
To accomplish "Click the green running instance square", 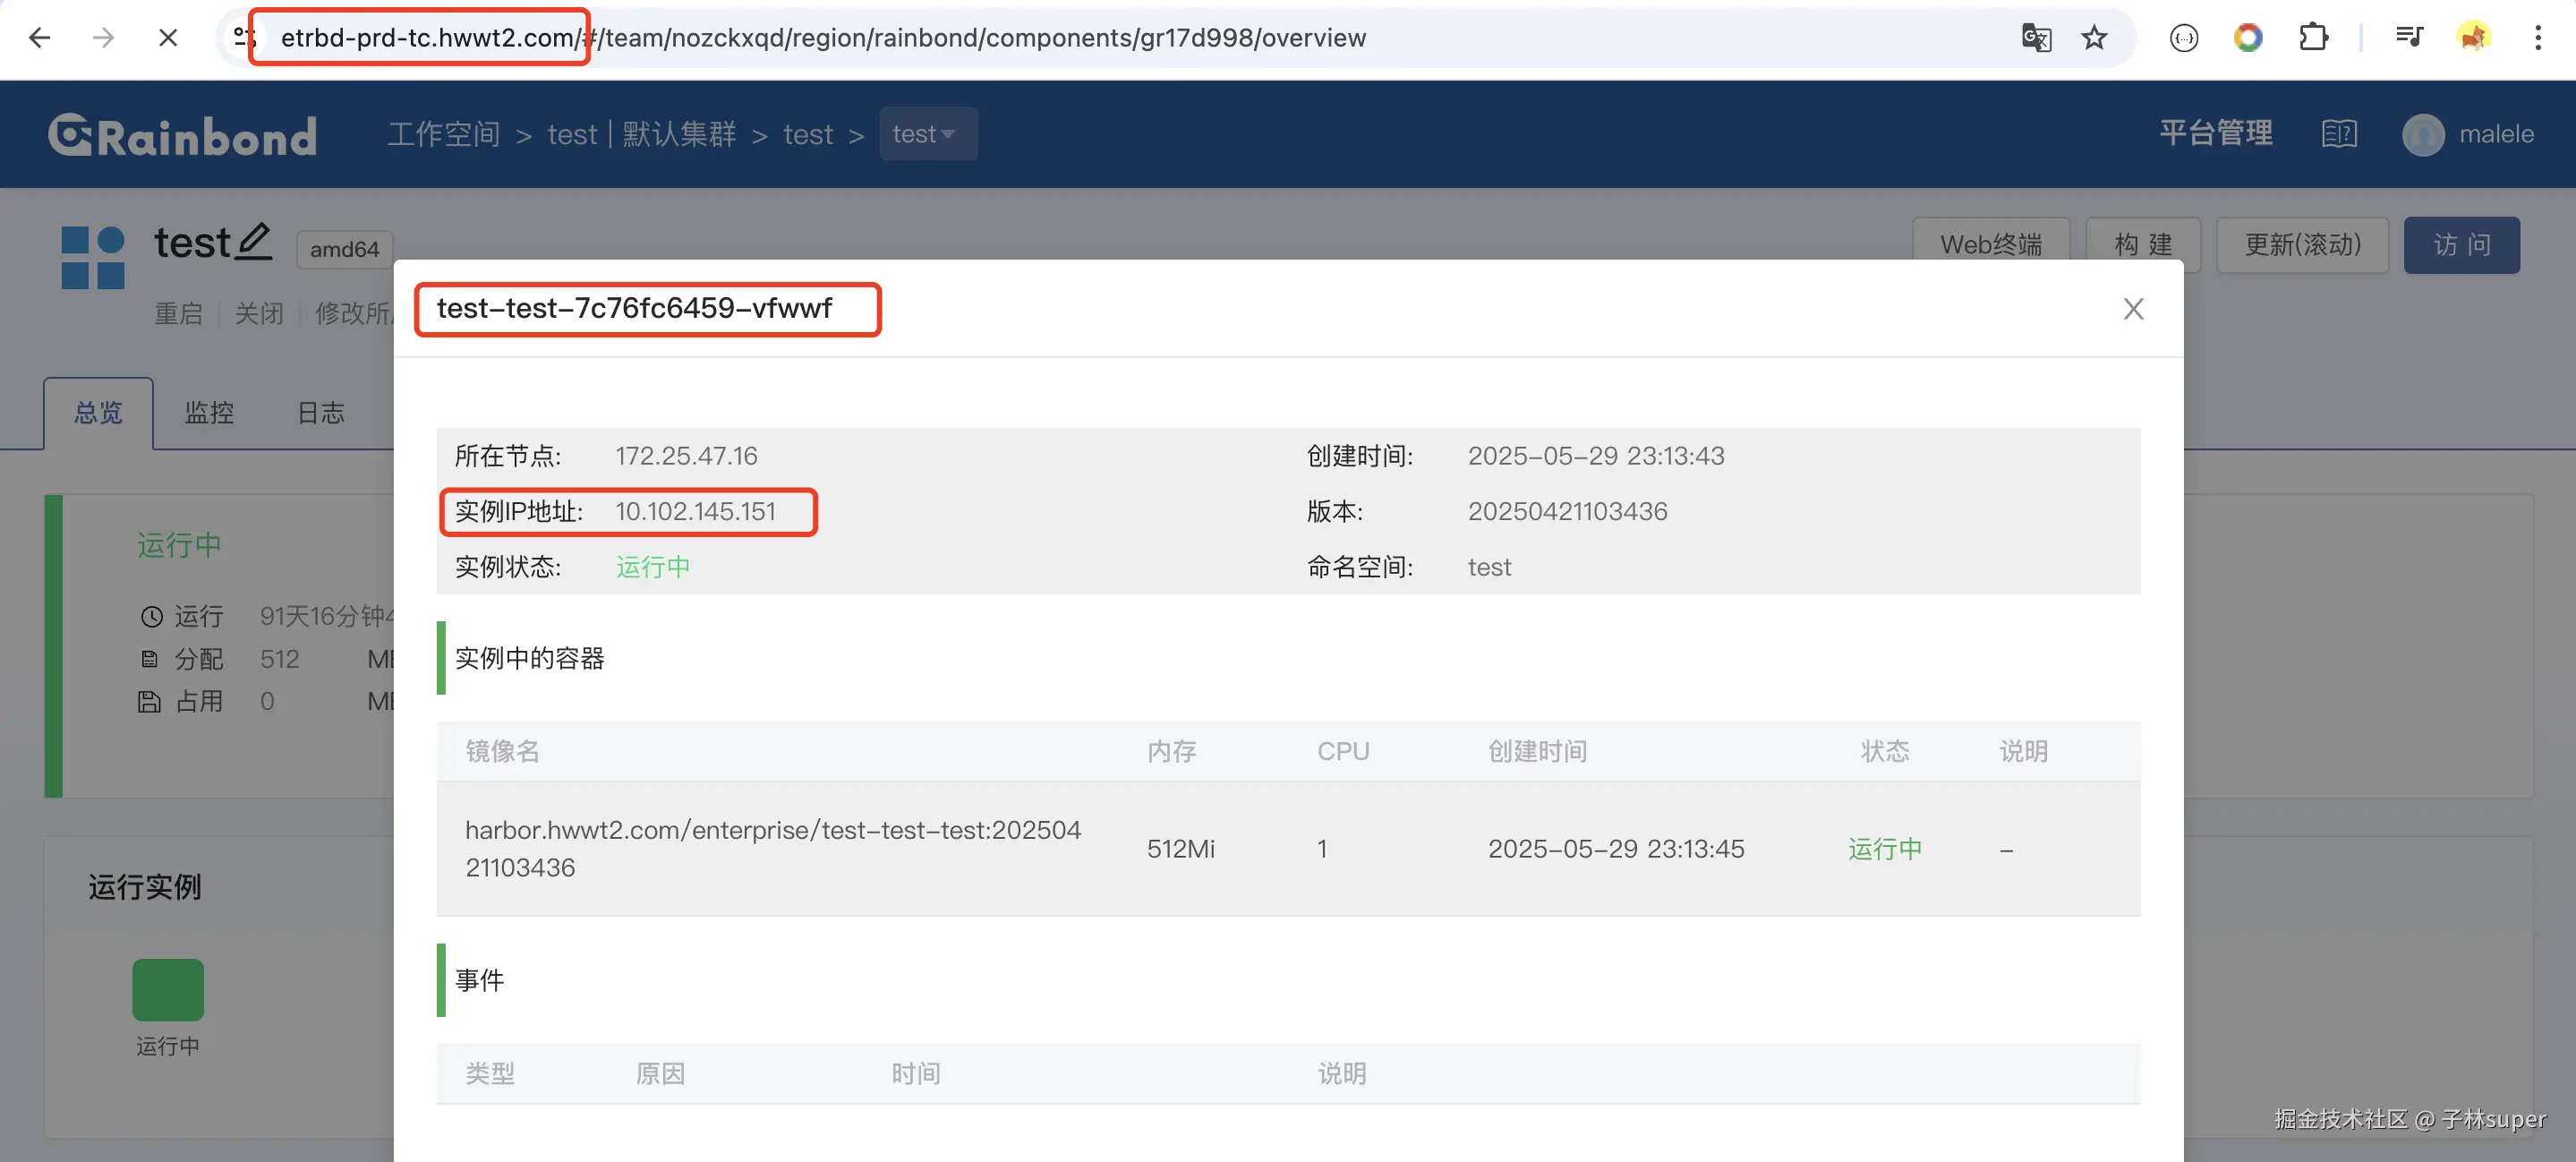I will (x=168, y=989).
